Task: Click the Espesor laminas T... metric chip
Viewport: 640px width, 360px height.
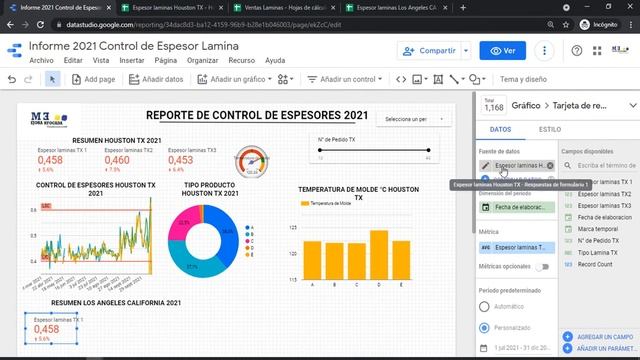Action: (x=517, y=247)
